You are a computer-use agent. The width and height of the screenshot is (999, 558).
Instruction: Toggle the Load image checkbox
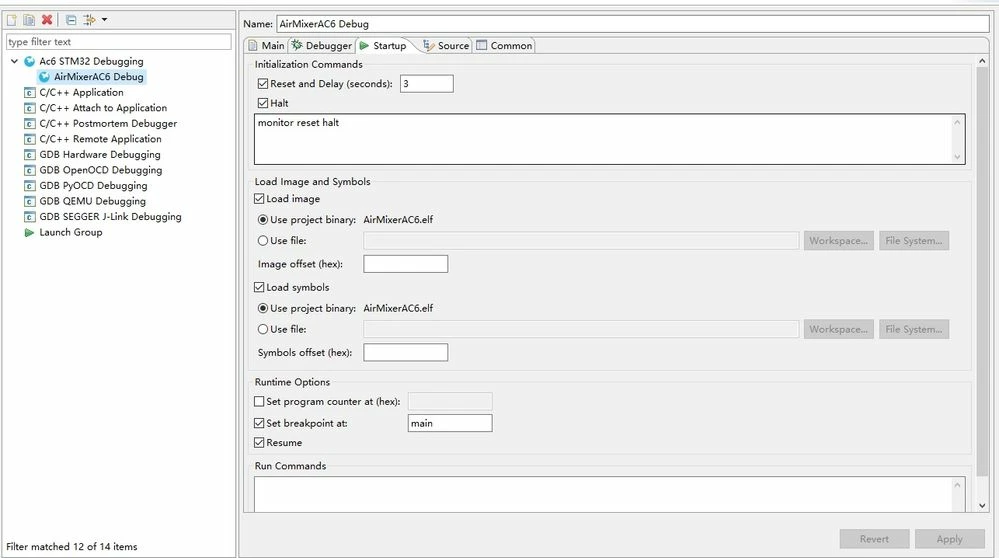click(259, 199)
